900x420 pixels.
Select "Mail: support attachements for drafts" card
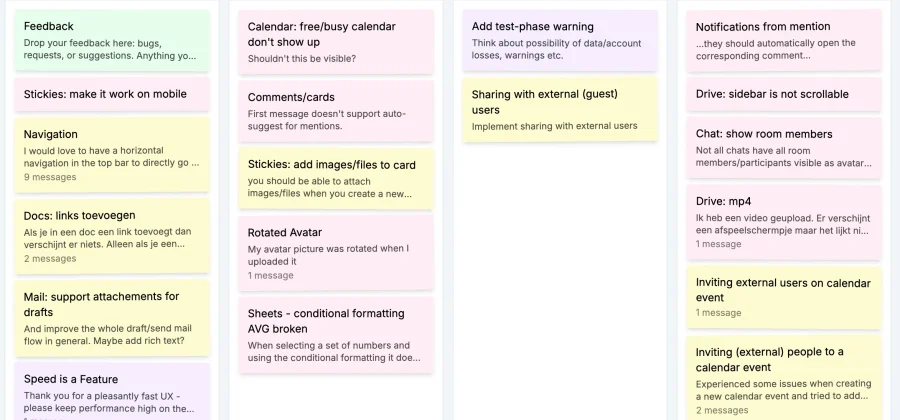pyautogui.click(x=112, y=316)
